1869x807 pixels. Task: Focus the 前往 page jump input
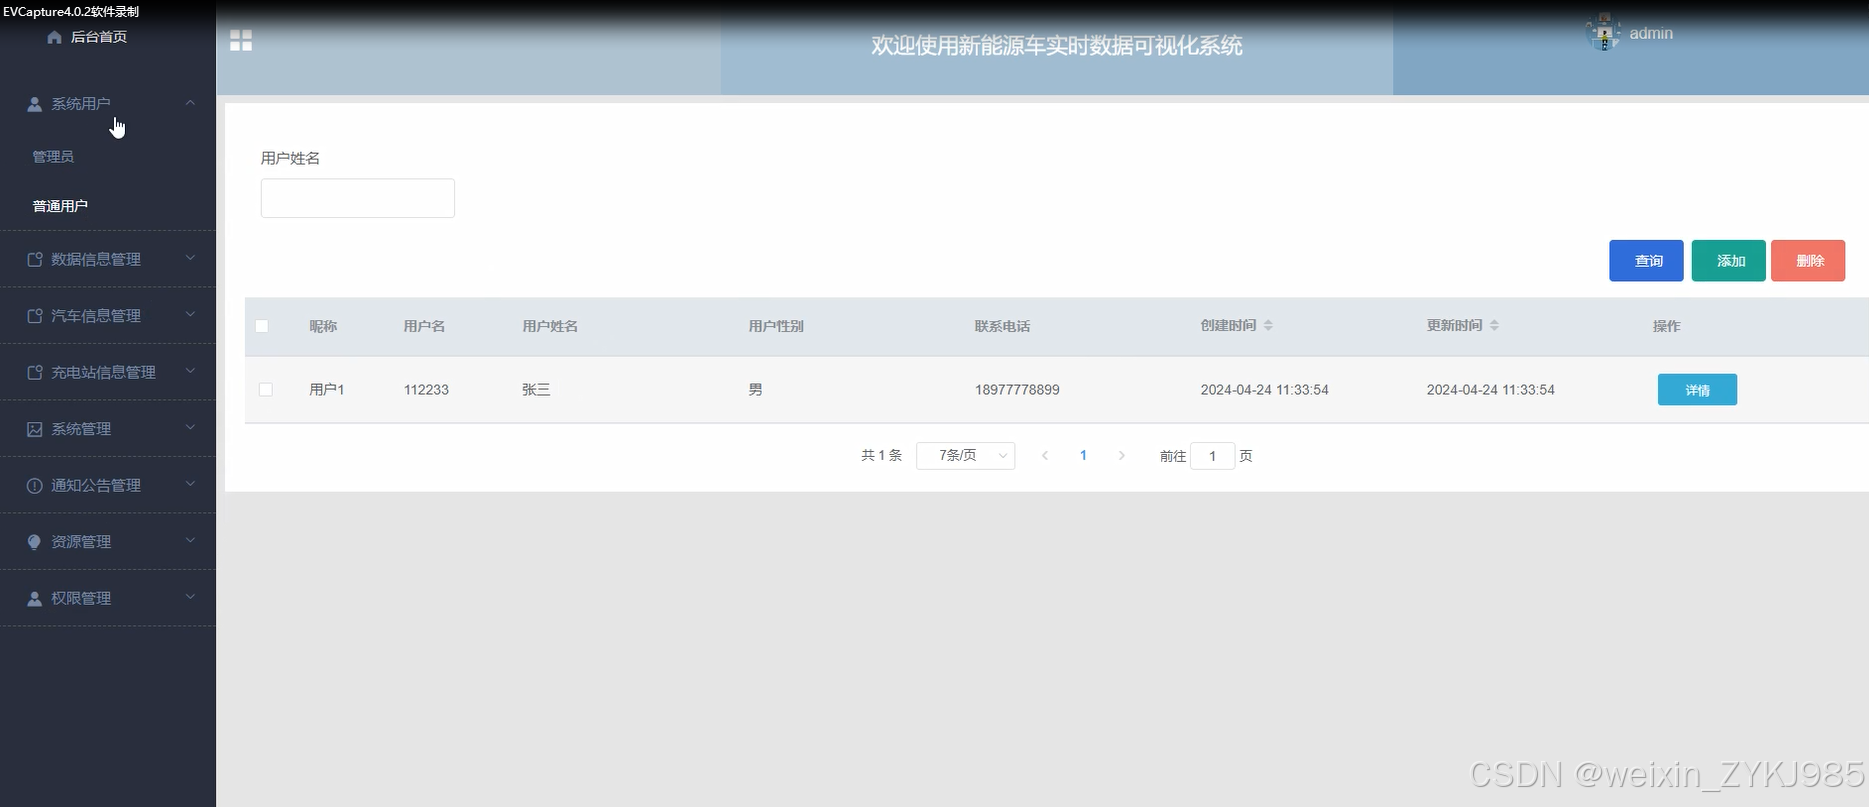click(x=1213, y=456)
